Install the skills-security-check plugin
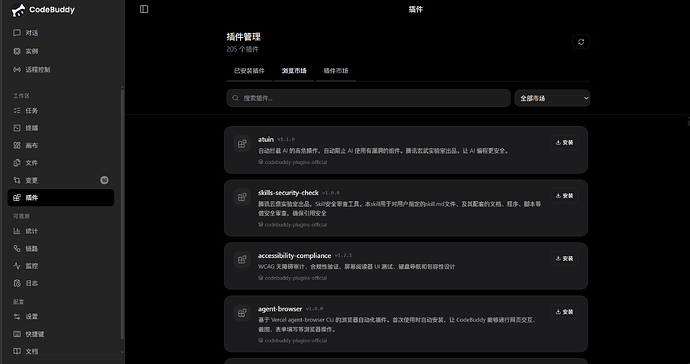This screenshot has width=690, height=364. pos(564,196)
